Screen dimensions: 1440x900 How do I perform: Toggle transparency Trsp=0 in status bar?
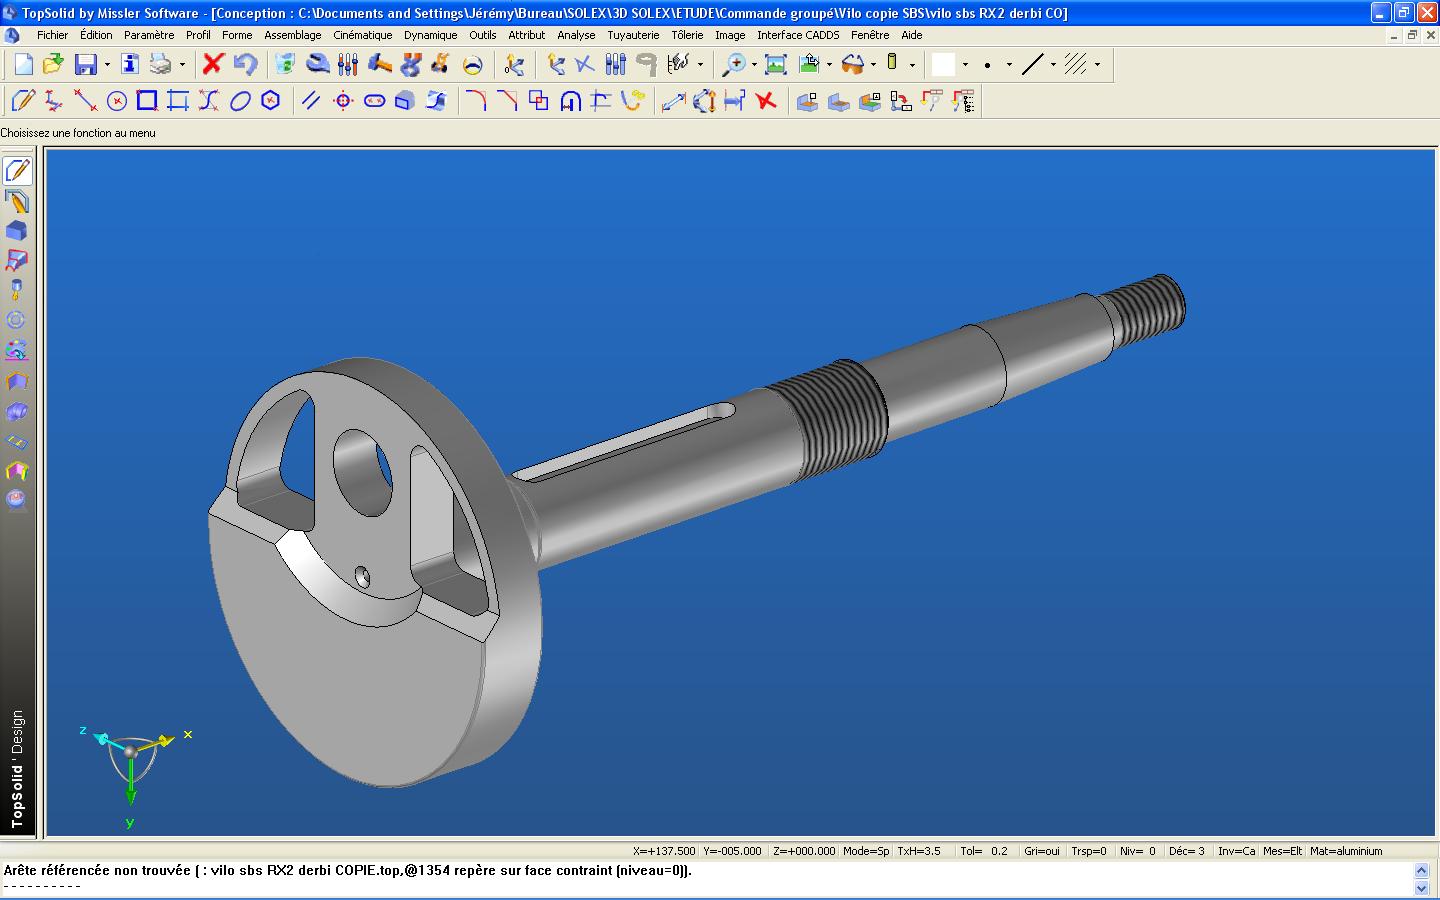click(1089, 851)
